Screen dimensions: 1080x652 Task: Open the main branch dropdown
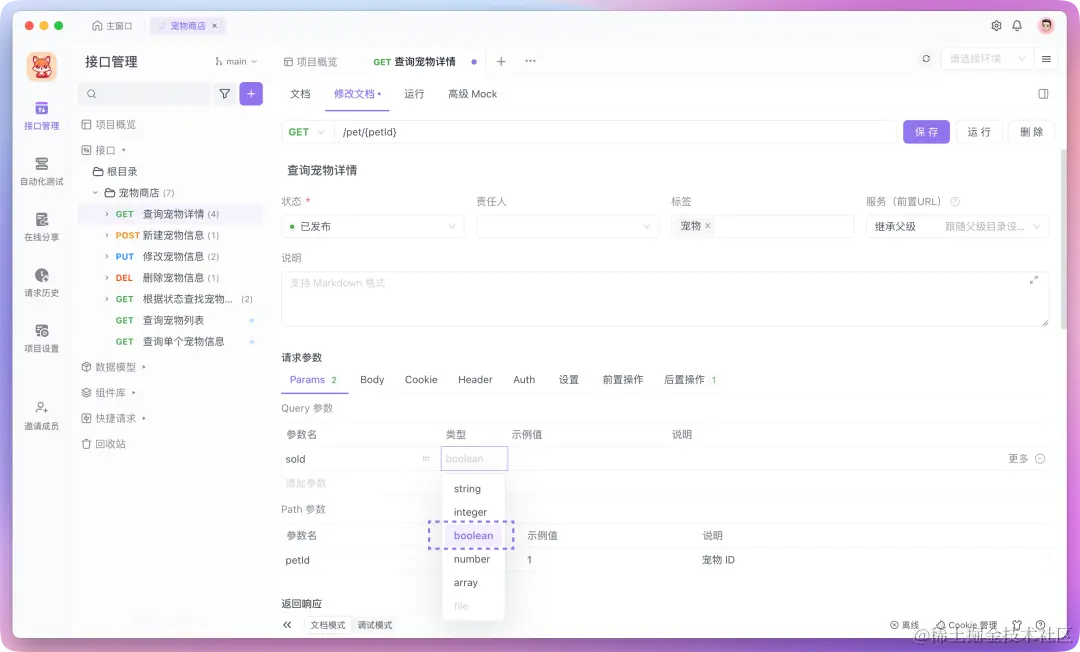coord(236,60)
